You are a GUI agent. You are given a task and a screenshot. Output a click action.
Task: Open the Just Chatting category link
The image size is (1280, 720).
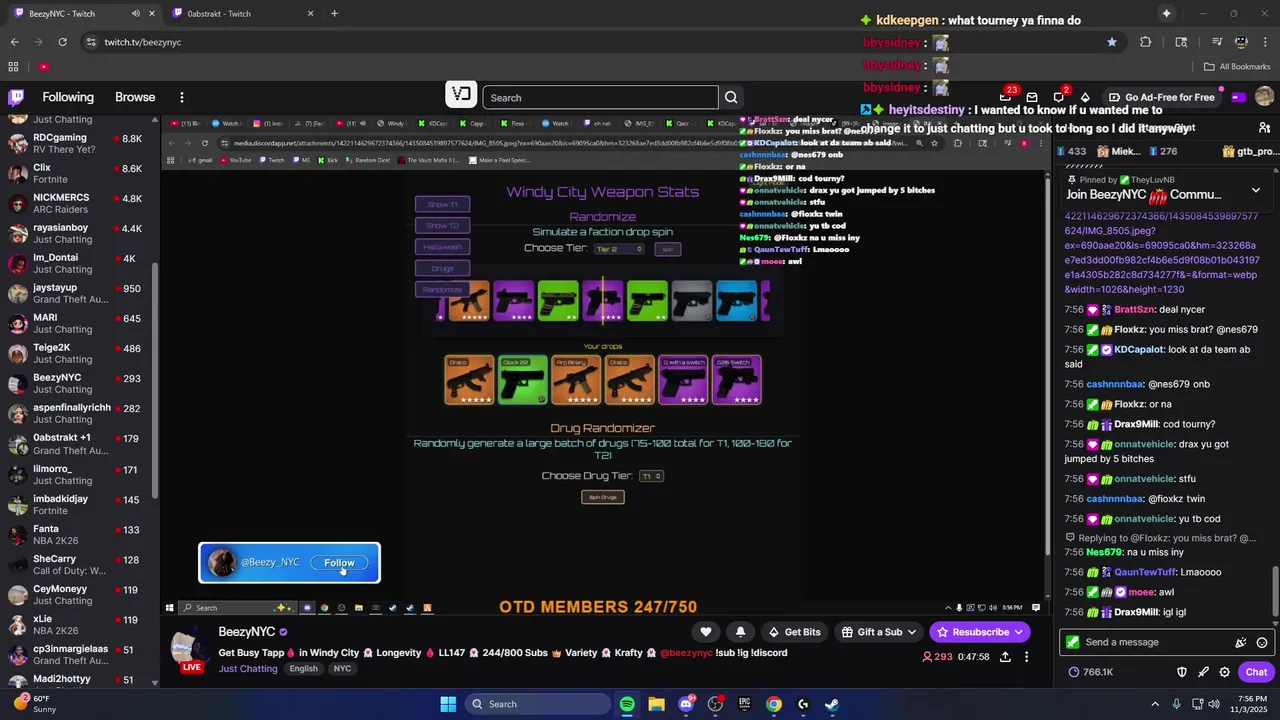point(248,669)
